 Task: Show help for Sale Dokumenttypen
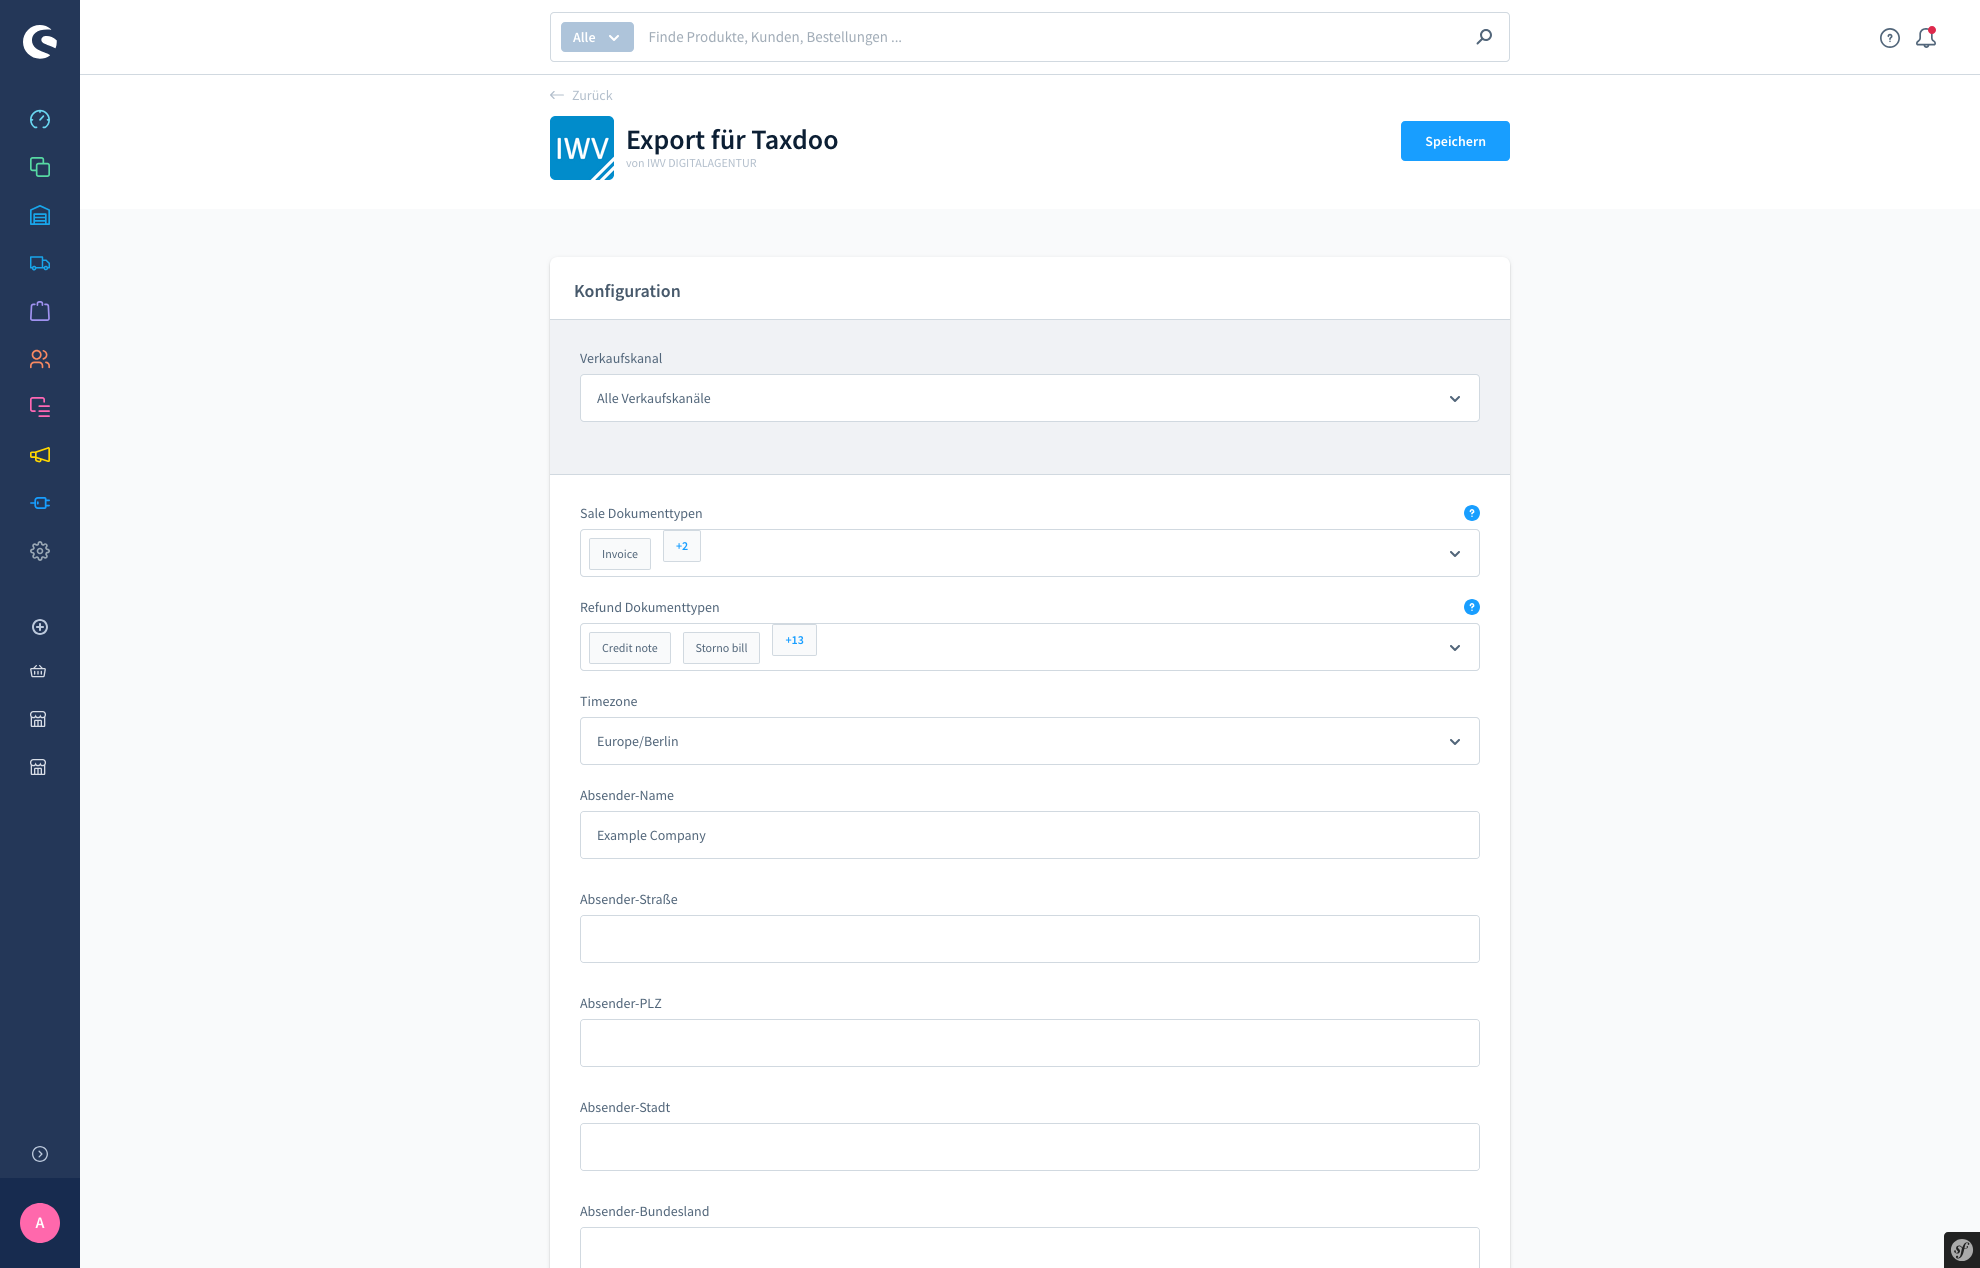(x=1472, y=513)
